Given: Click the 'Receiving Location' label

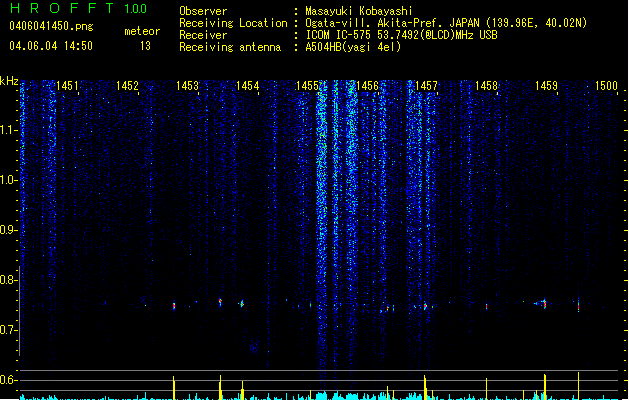Looking at the screenshot, I should point(233,23).
